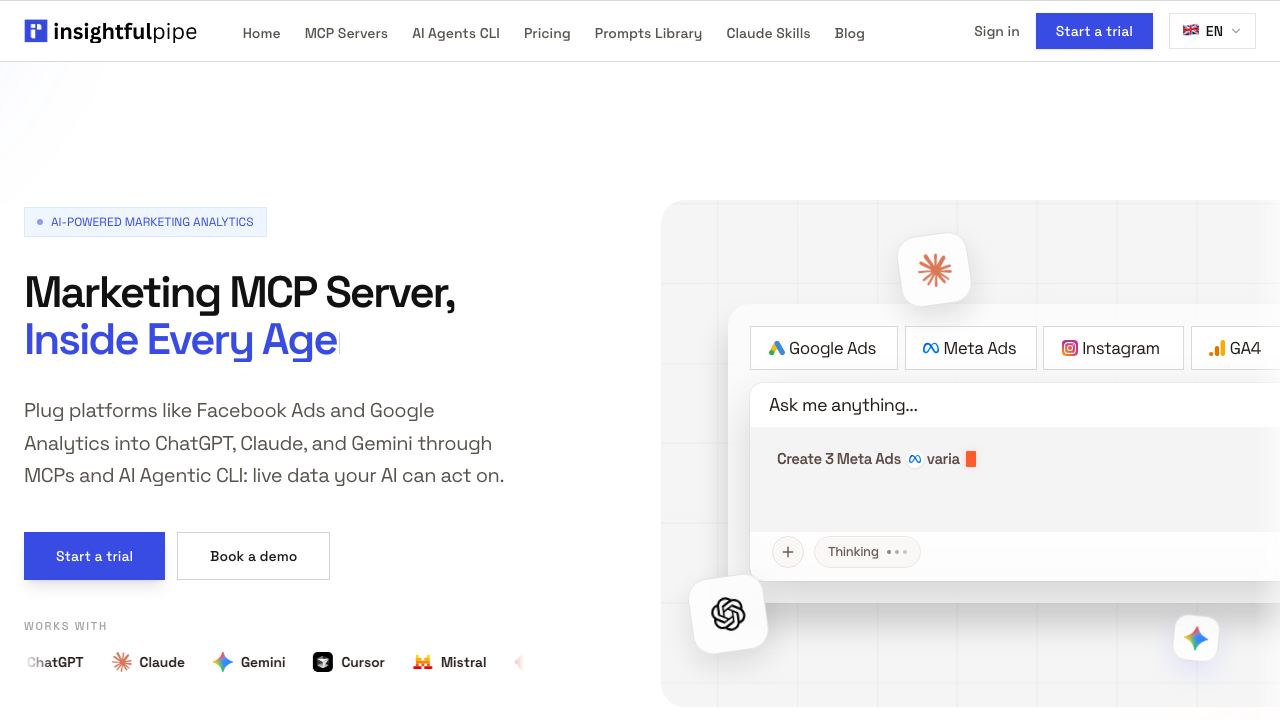Select the Instagram tab
This screenshot has width=1280, height=720.
1113,348
